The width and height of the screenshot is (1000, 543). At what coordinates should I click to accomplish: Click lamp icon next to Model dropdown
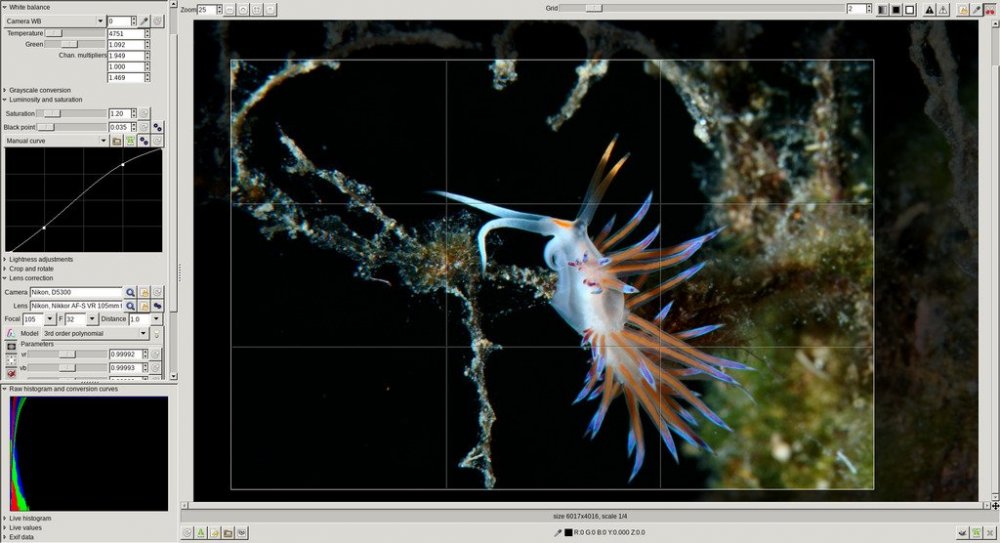click(156, 334)
